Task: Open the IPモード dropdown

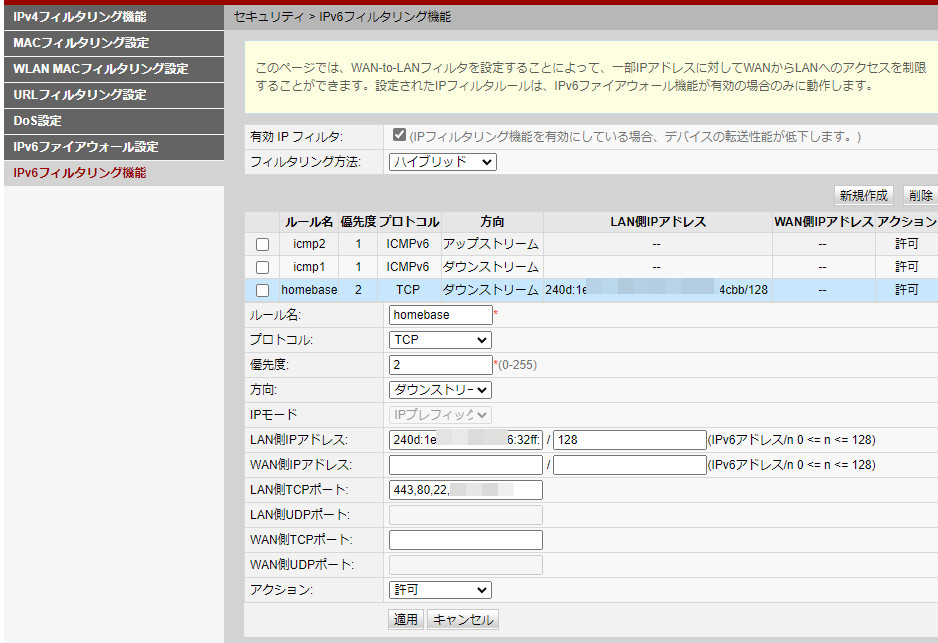Action: click(x=440, y=415)
